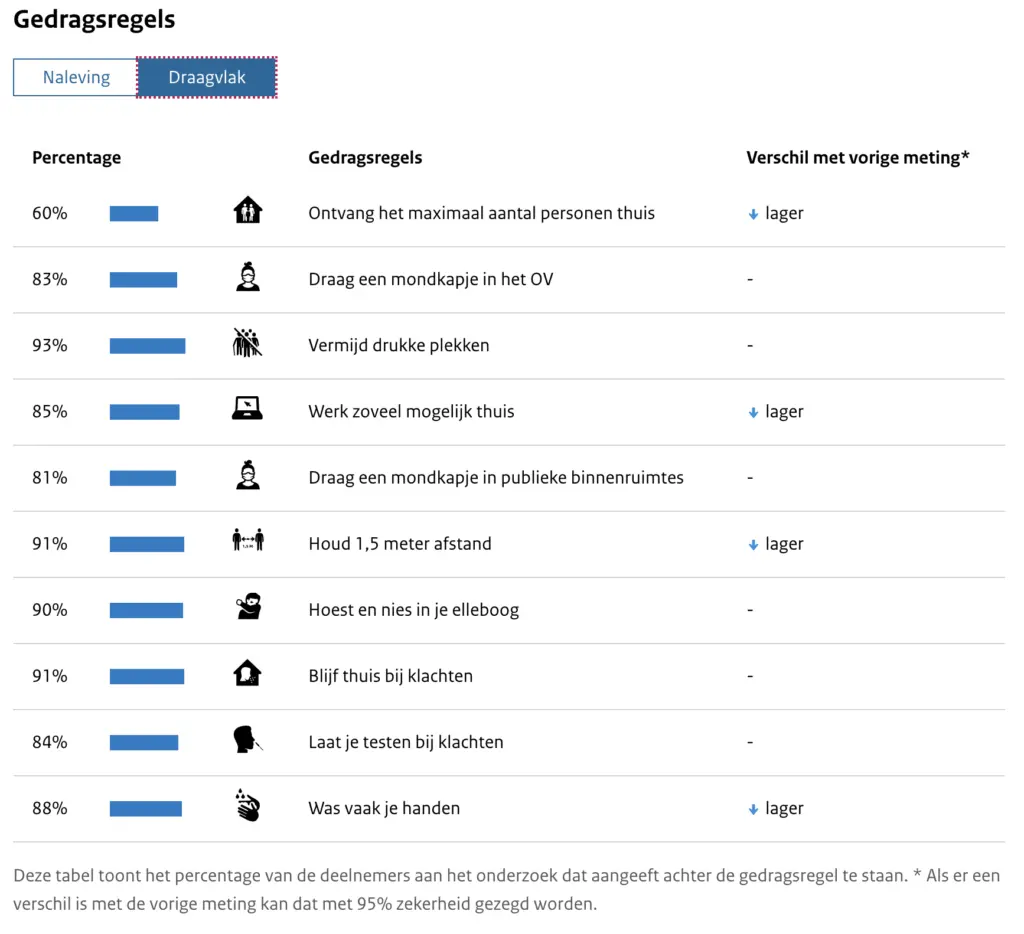The width and height of the screenshot is (1024, 934).
Task: Click the cough in elbow icon
Action: point(248,608)
